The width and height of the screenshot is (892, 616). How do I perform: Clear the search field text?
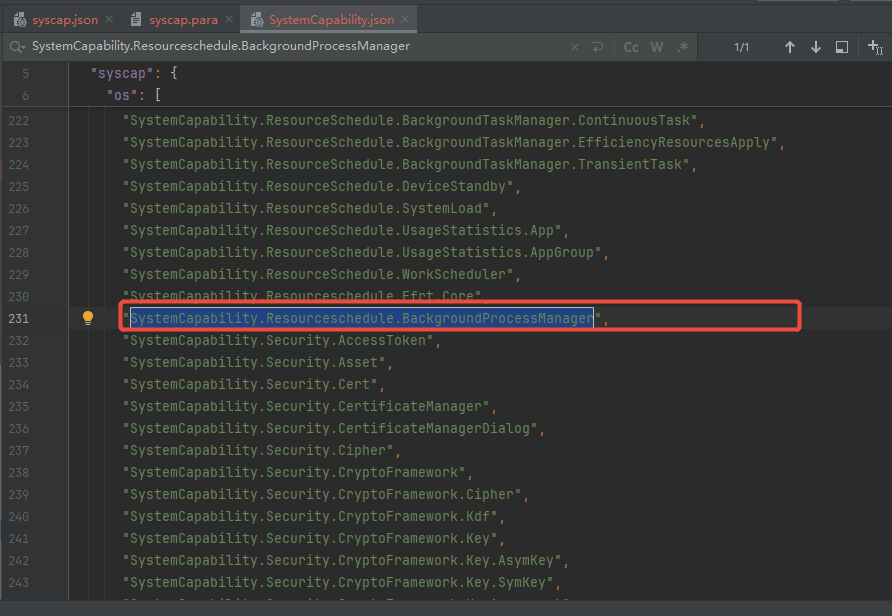[x=575, y=47]
